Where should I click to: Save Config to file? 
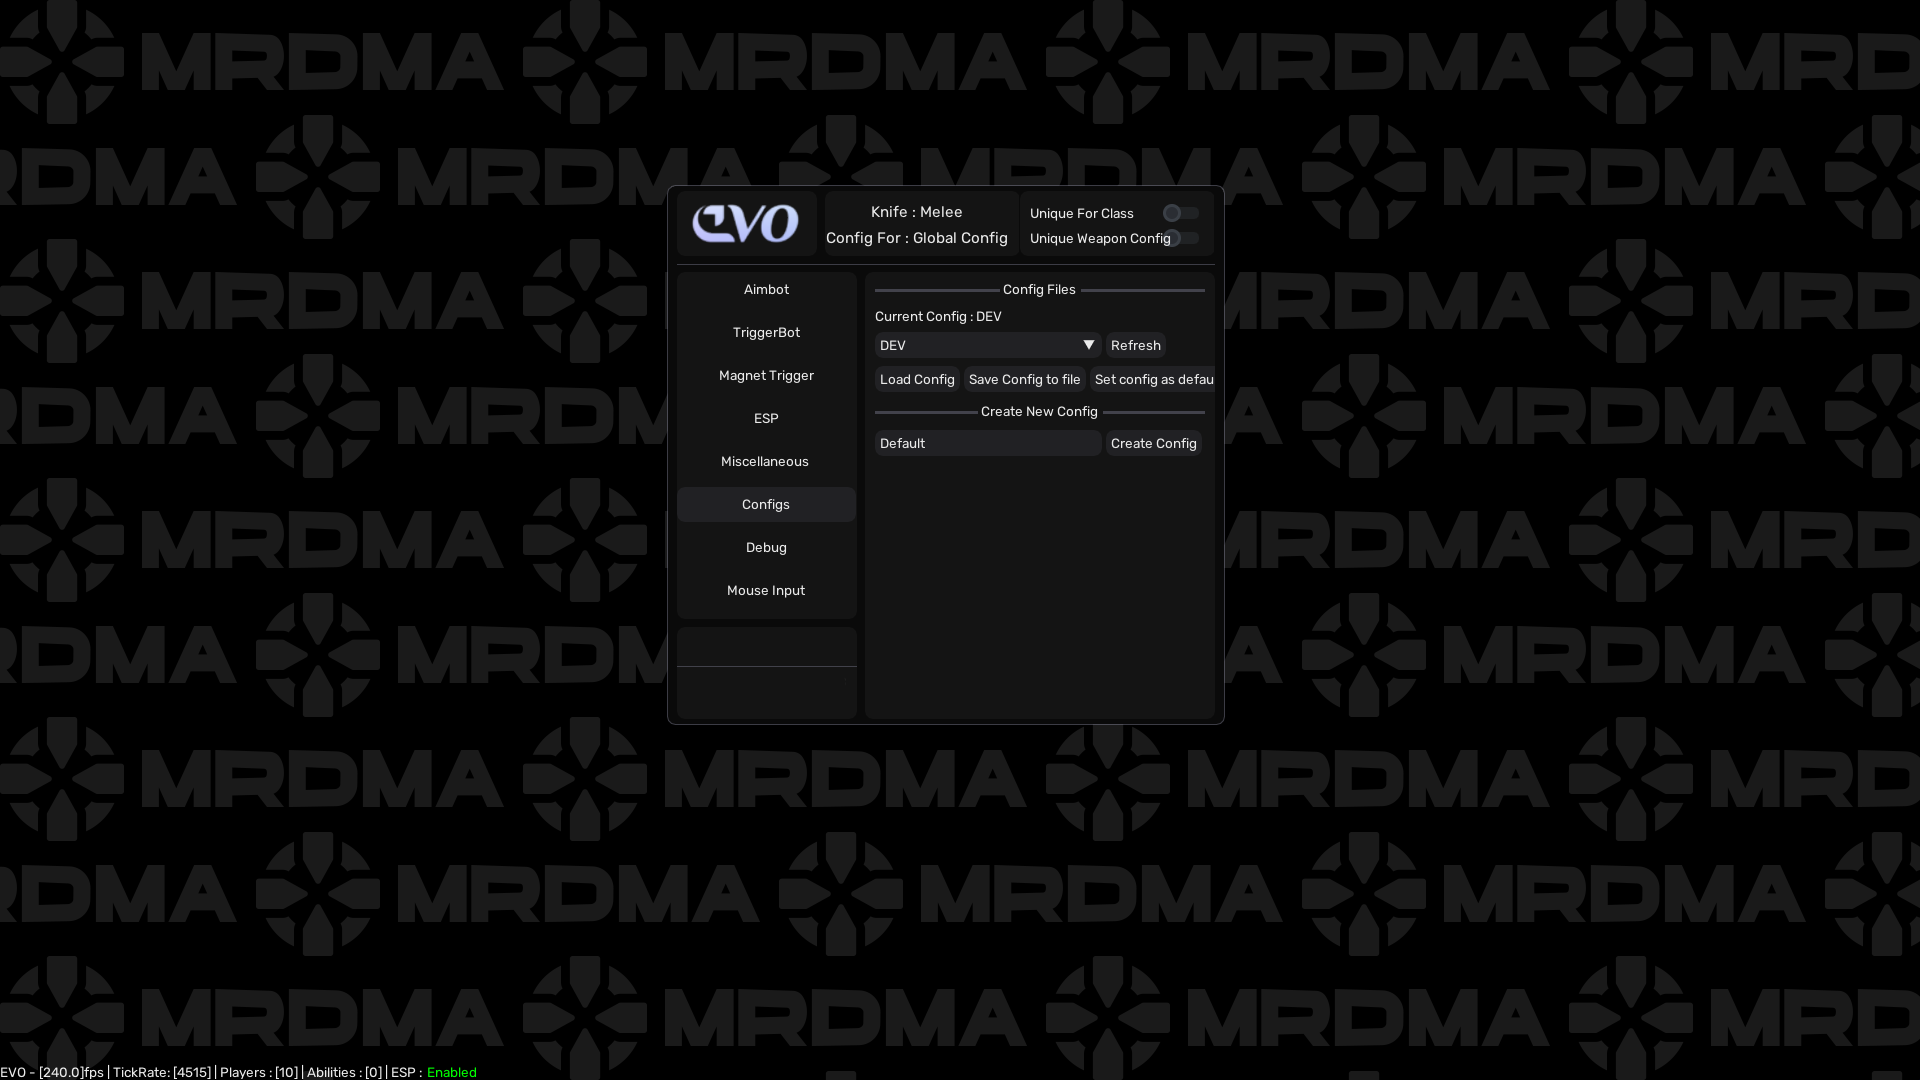tap(1024, 379)
